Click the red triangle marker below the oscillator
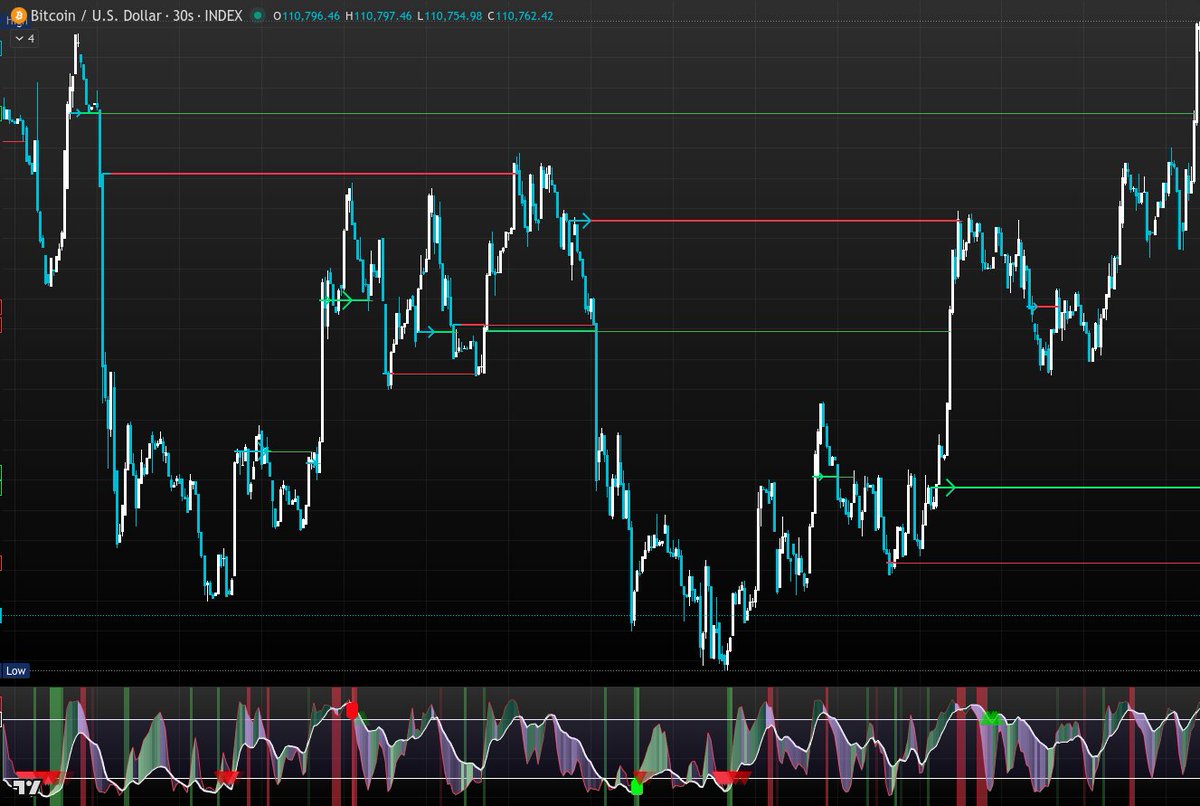The width and height of the screenshot is (1200, 806). click(228, 774)
